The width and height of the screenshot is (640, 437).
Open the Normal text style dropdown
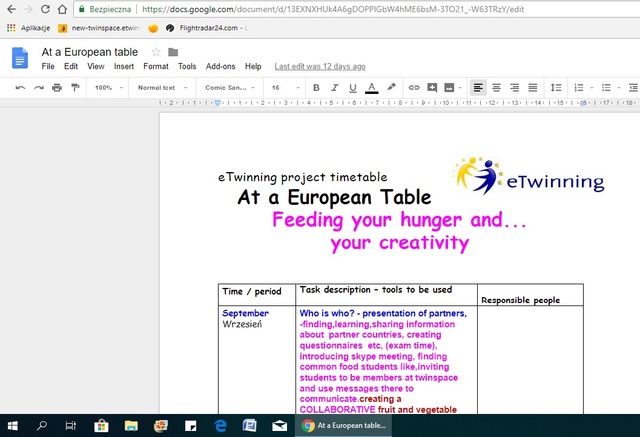[162, 88]
